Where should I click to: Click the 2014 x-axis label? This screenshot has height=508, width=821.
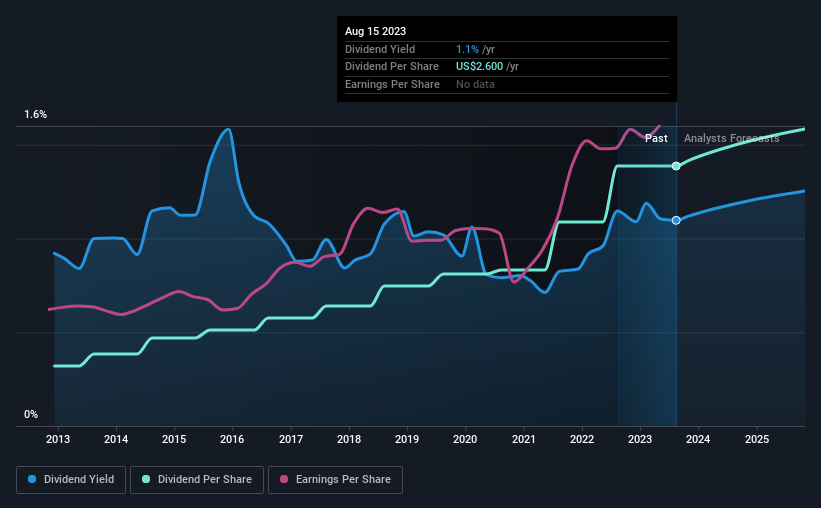point(116,439)
